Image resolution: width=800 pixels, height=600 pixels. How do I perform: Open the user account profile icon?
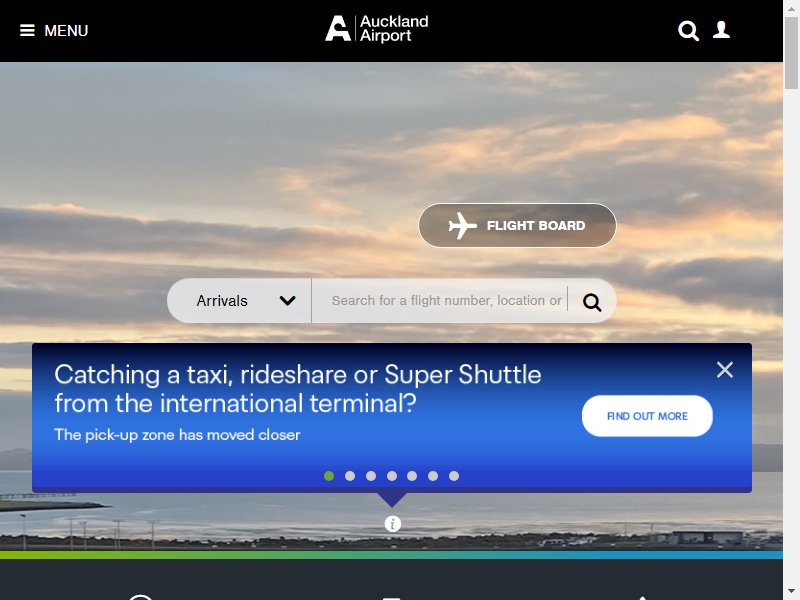[721, 30]
